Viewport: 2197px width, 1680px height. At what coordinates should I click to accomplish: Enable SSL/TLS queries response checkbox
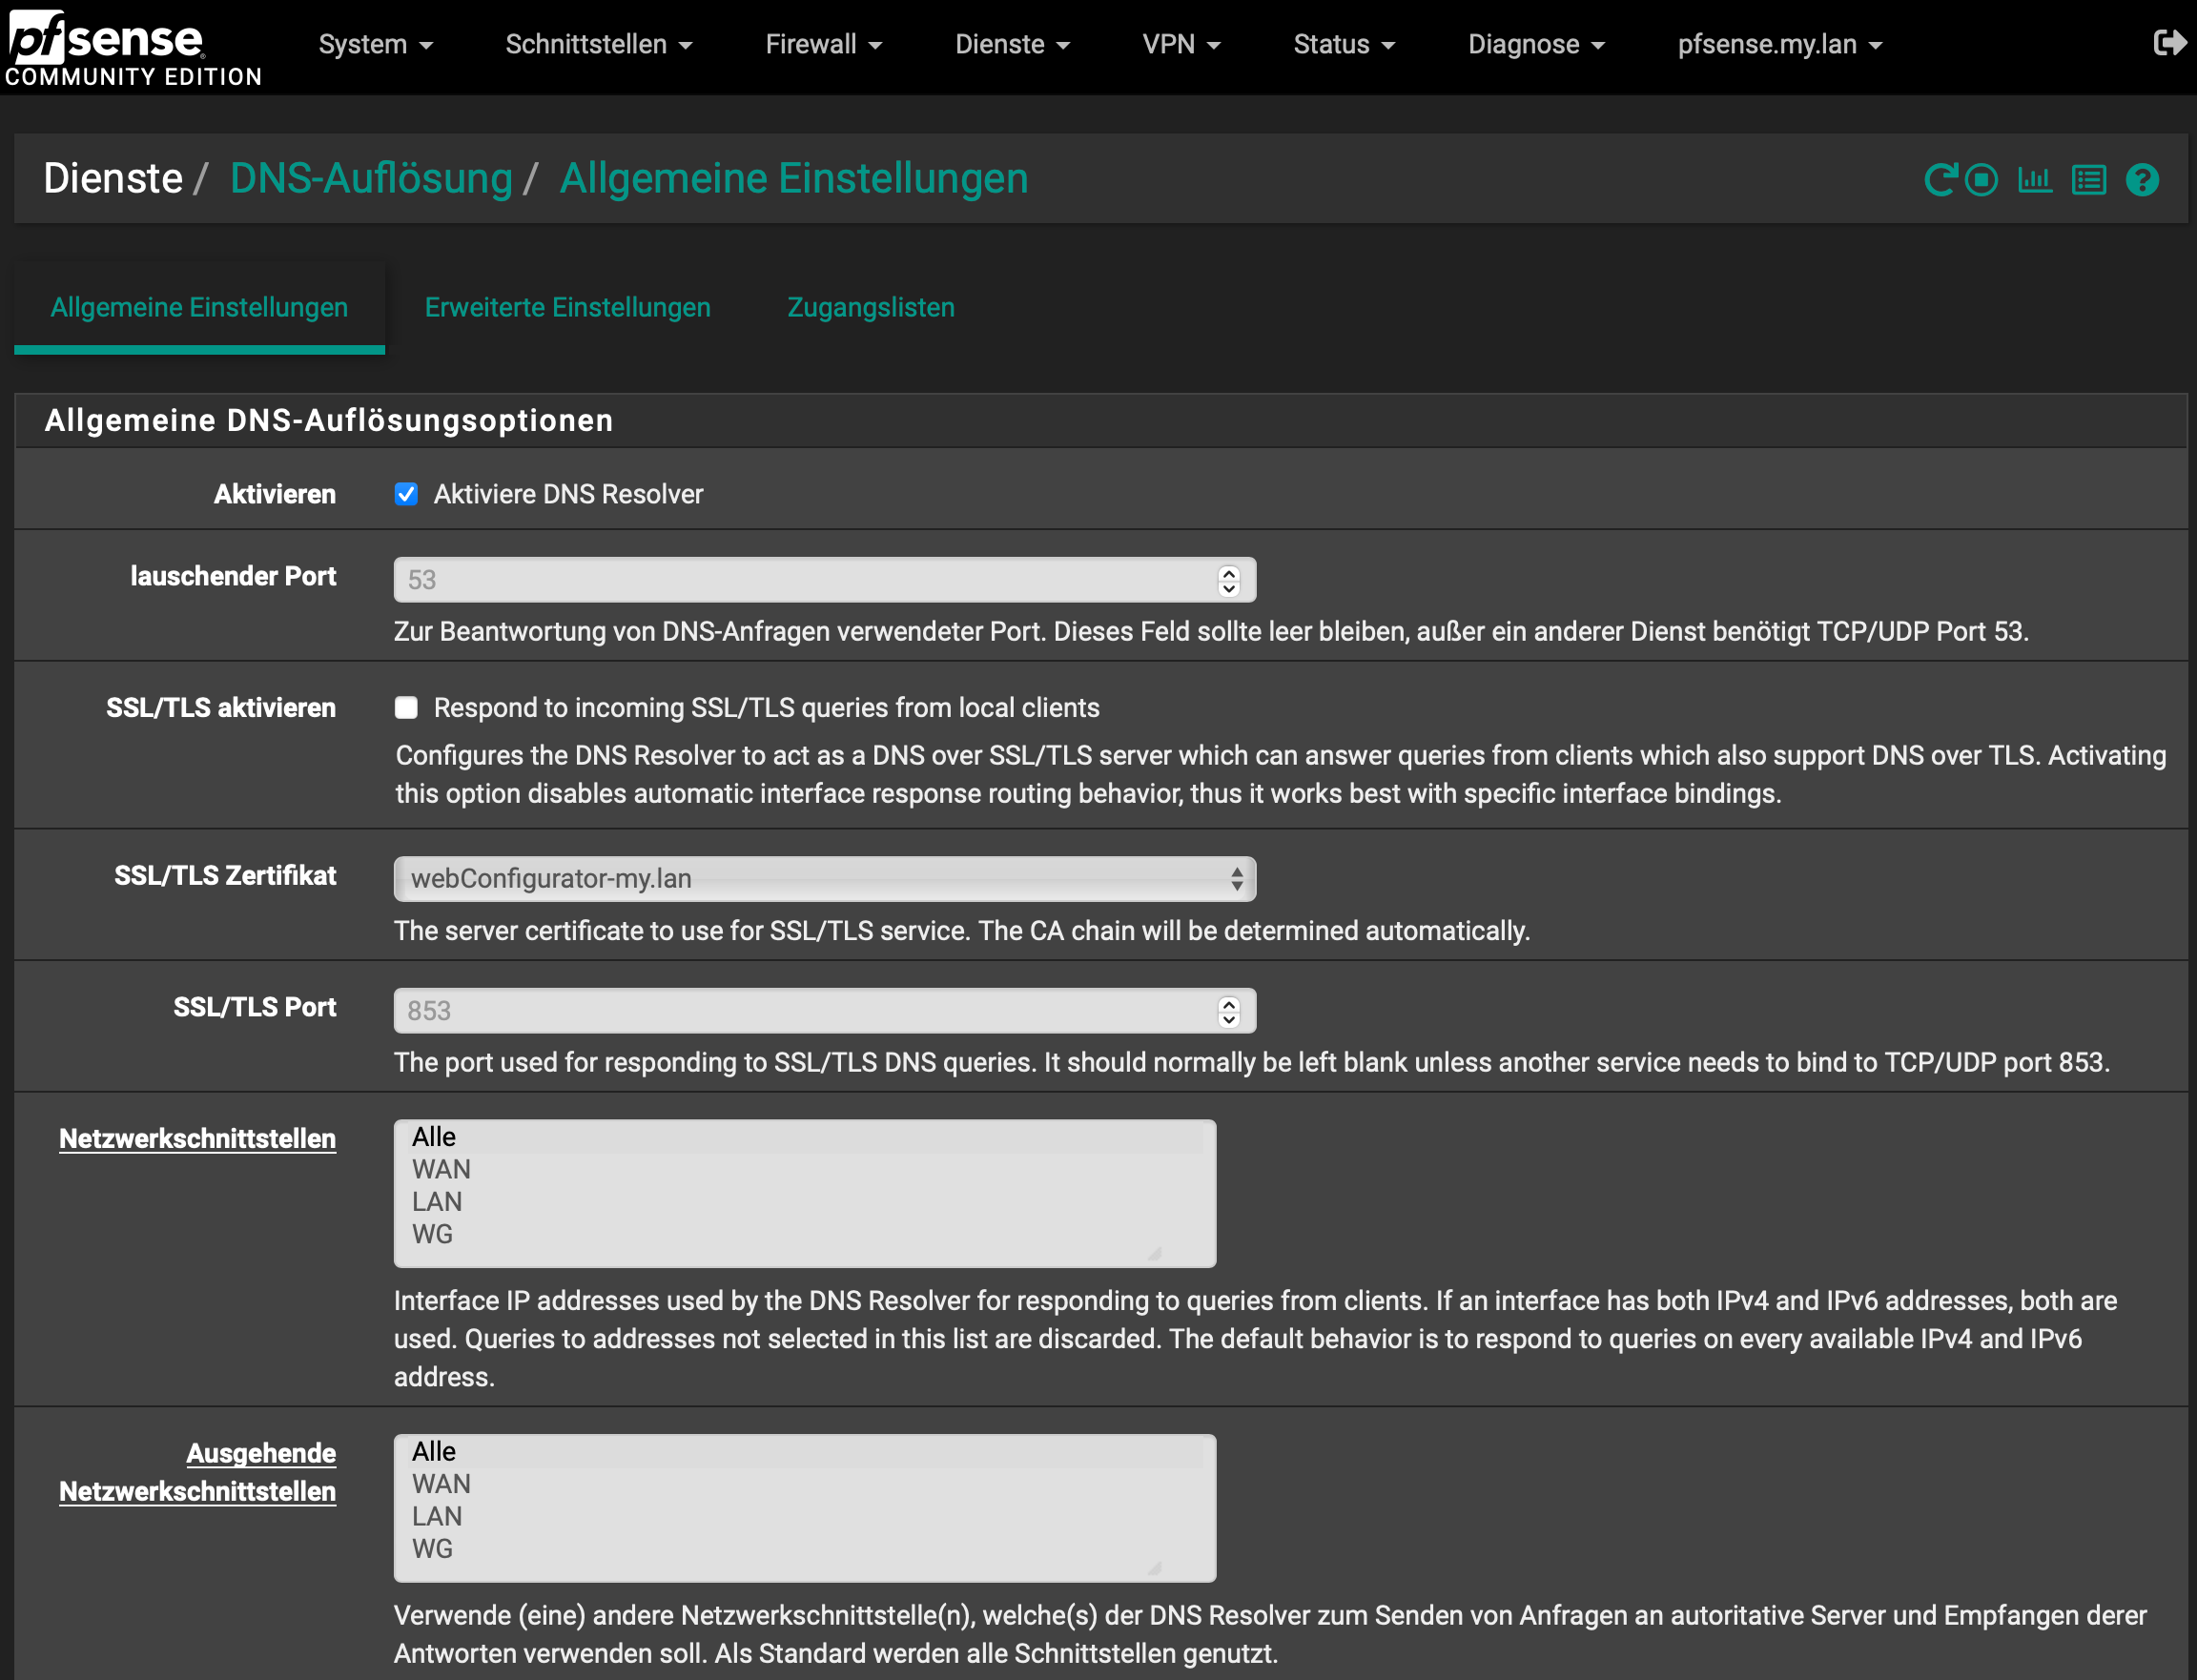(x=406, y=708)
